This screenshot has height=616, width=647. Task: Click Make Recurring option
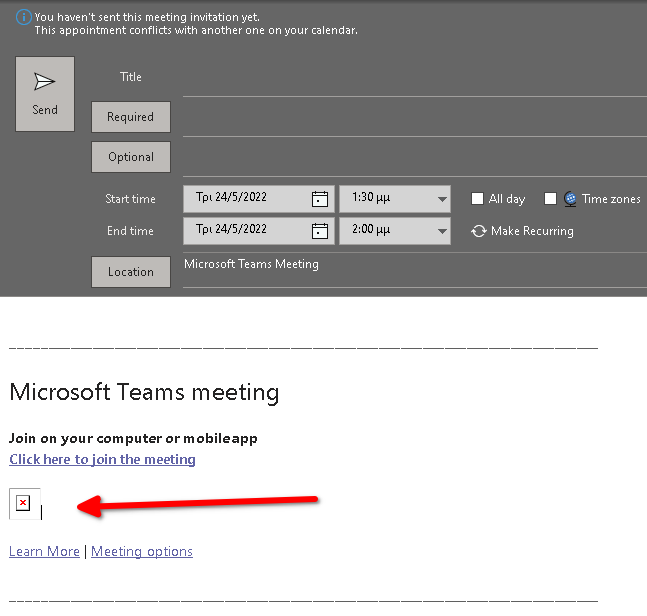[x=522, y=231]
